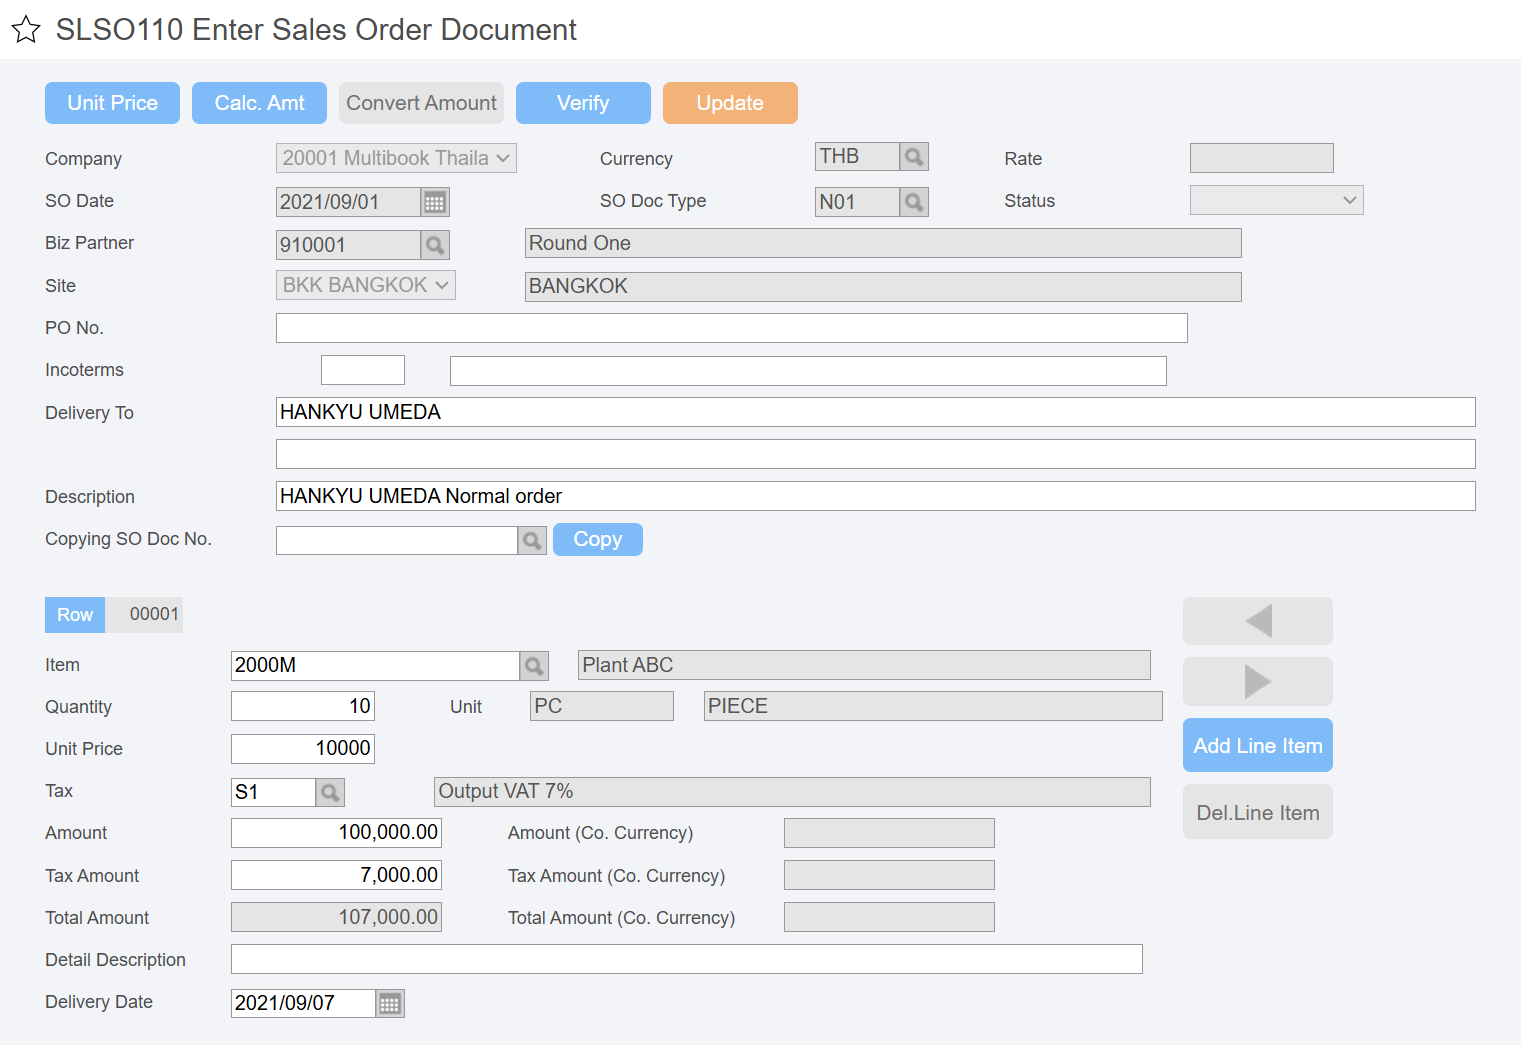
Task: Open SO Doc Type lookup search icon
Action: [x=914, y=202]
